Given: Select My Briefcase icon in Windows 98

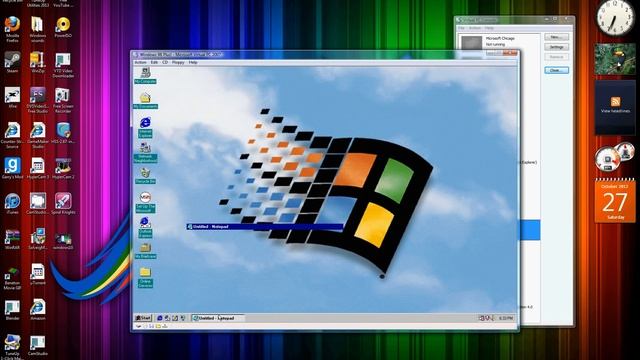Looking at the screenshot, I should (x=145, y=251).
